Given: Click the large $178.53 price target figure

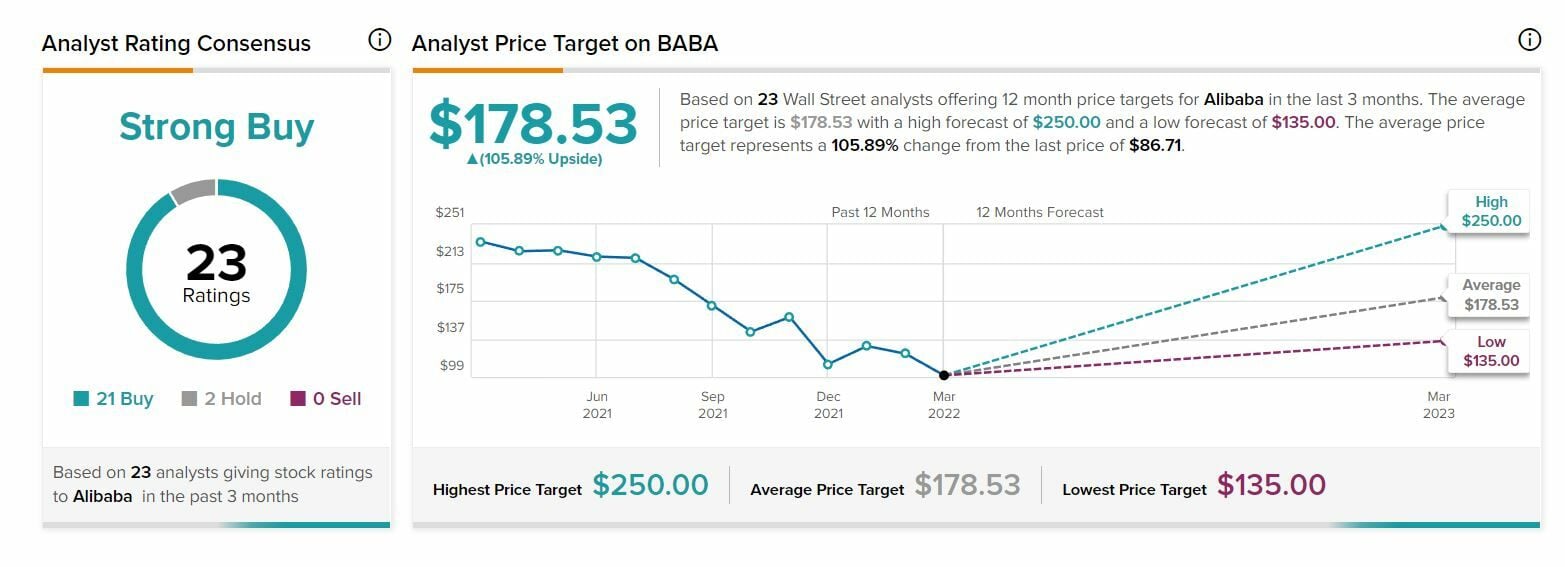Looking at the screenshot, I should [x=533, y=124].
